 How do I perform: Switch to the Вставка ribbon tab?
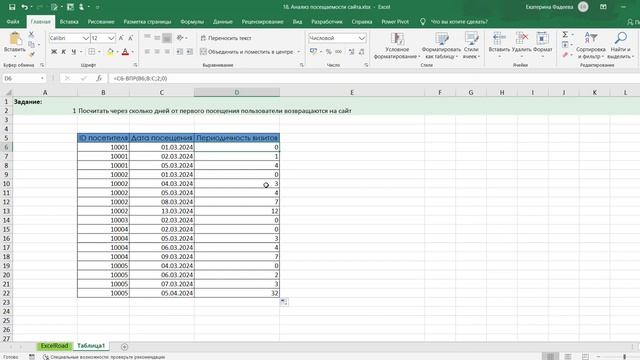click(69, 22)
